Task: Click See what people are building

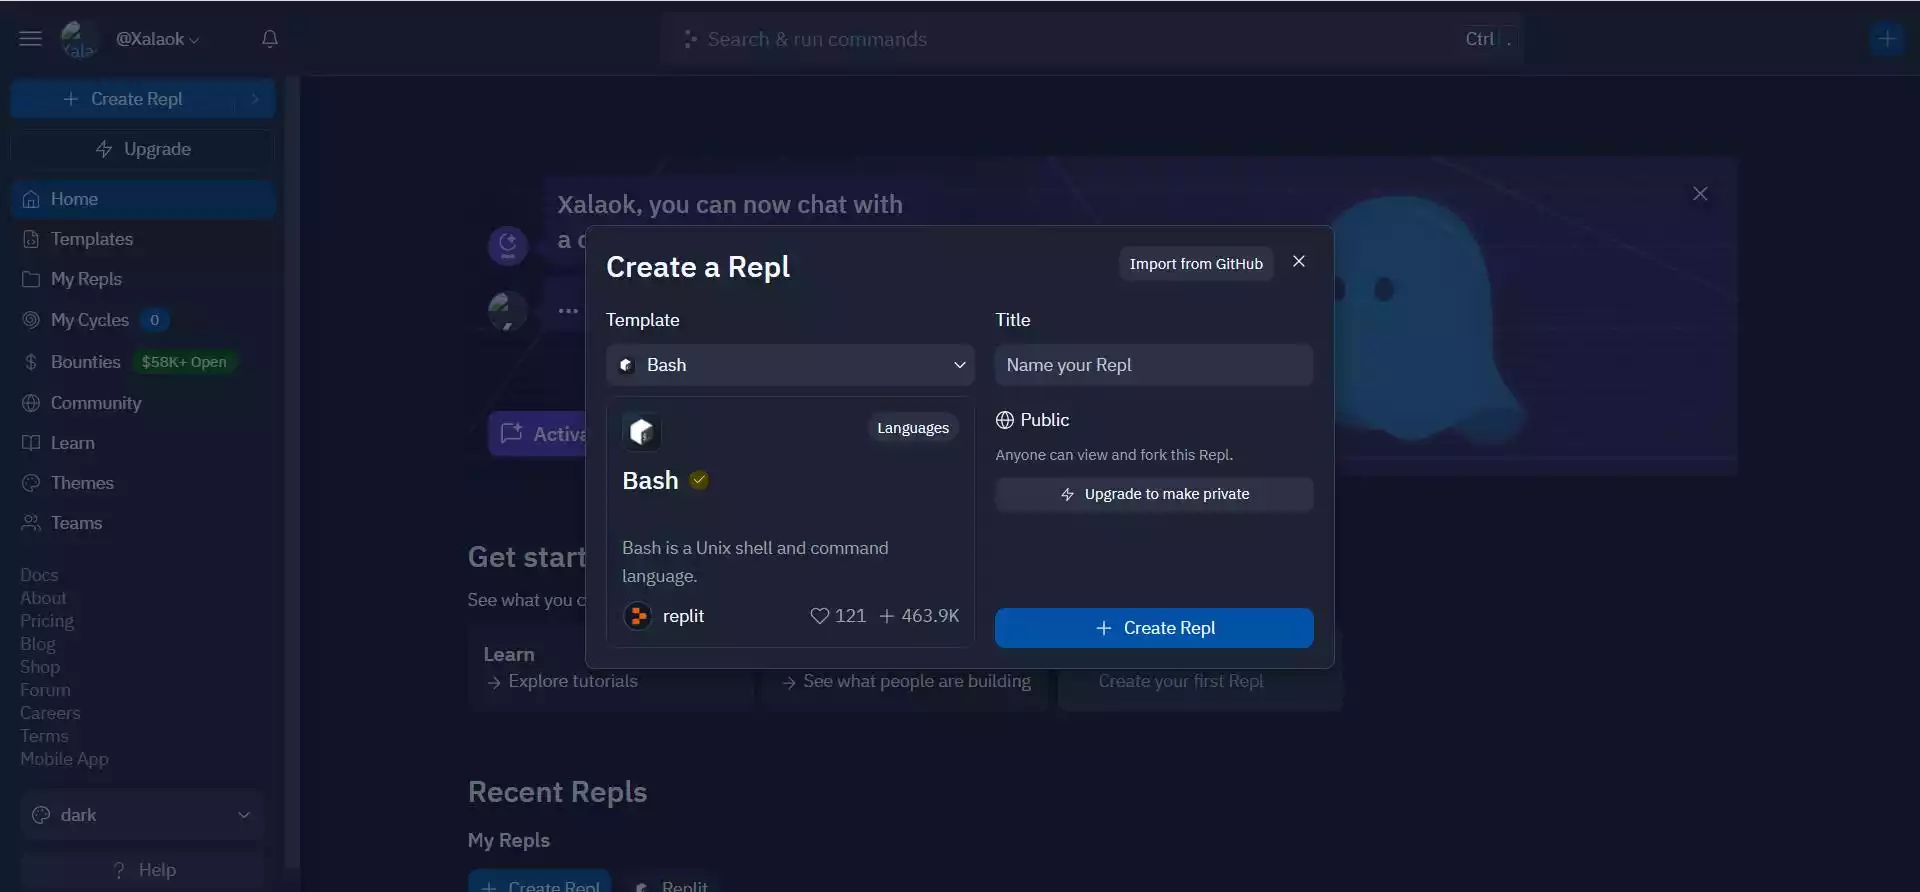Action: point(906,681)
